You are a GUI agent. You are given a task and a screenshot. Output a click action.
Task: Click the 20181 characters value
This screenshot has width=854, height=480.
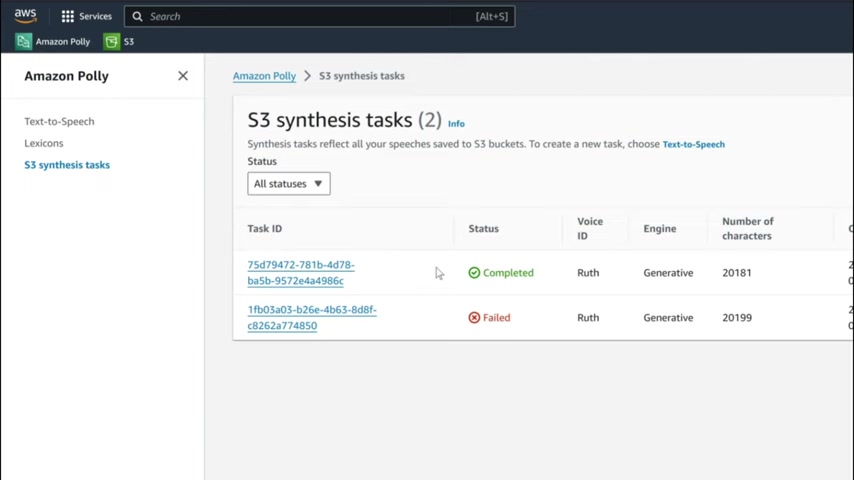pos(737,272)
